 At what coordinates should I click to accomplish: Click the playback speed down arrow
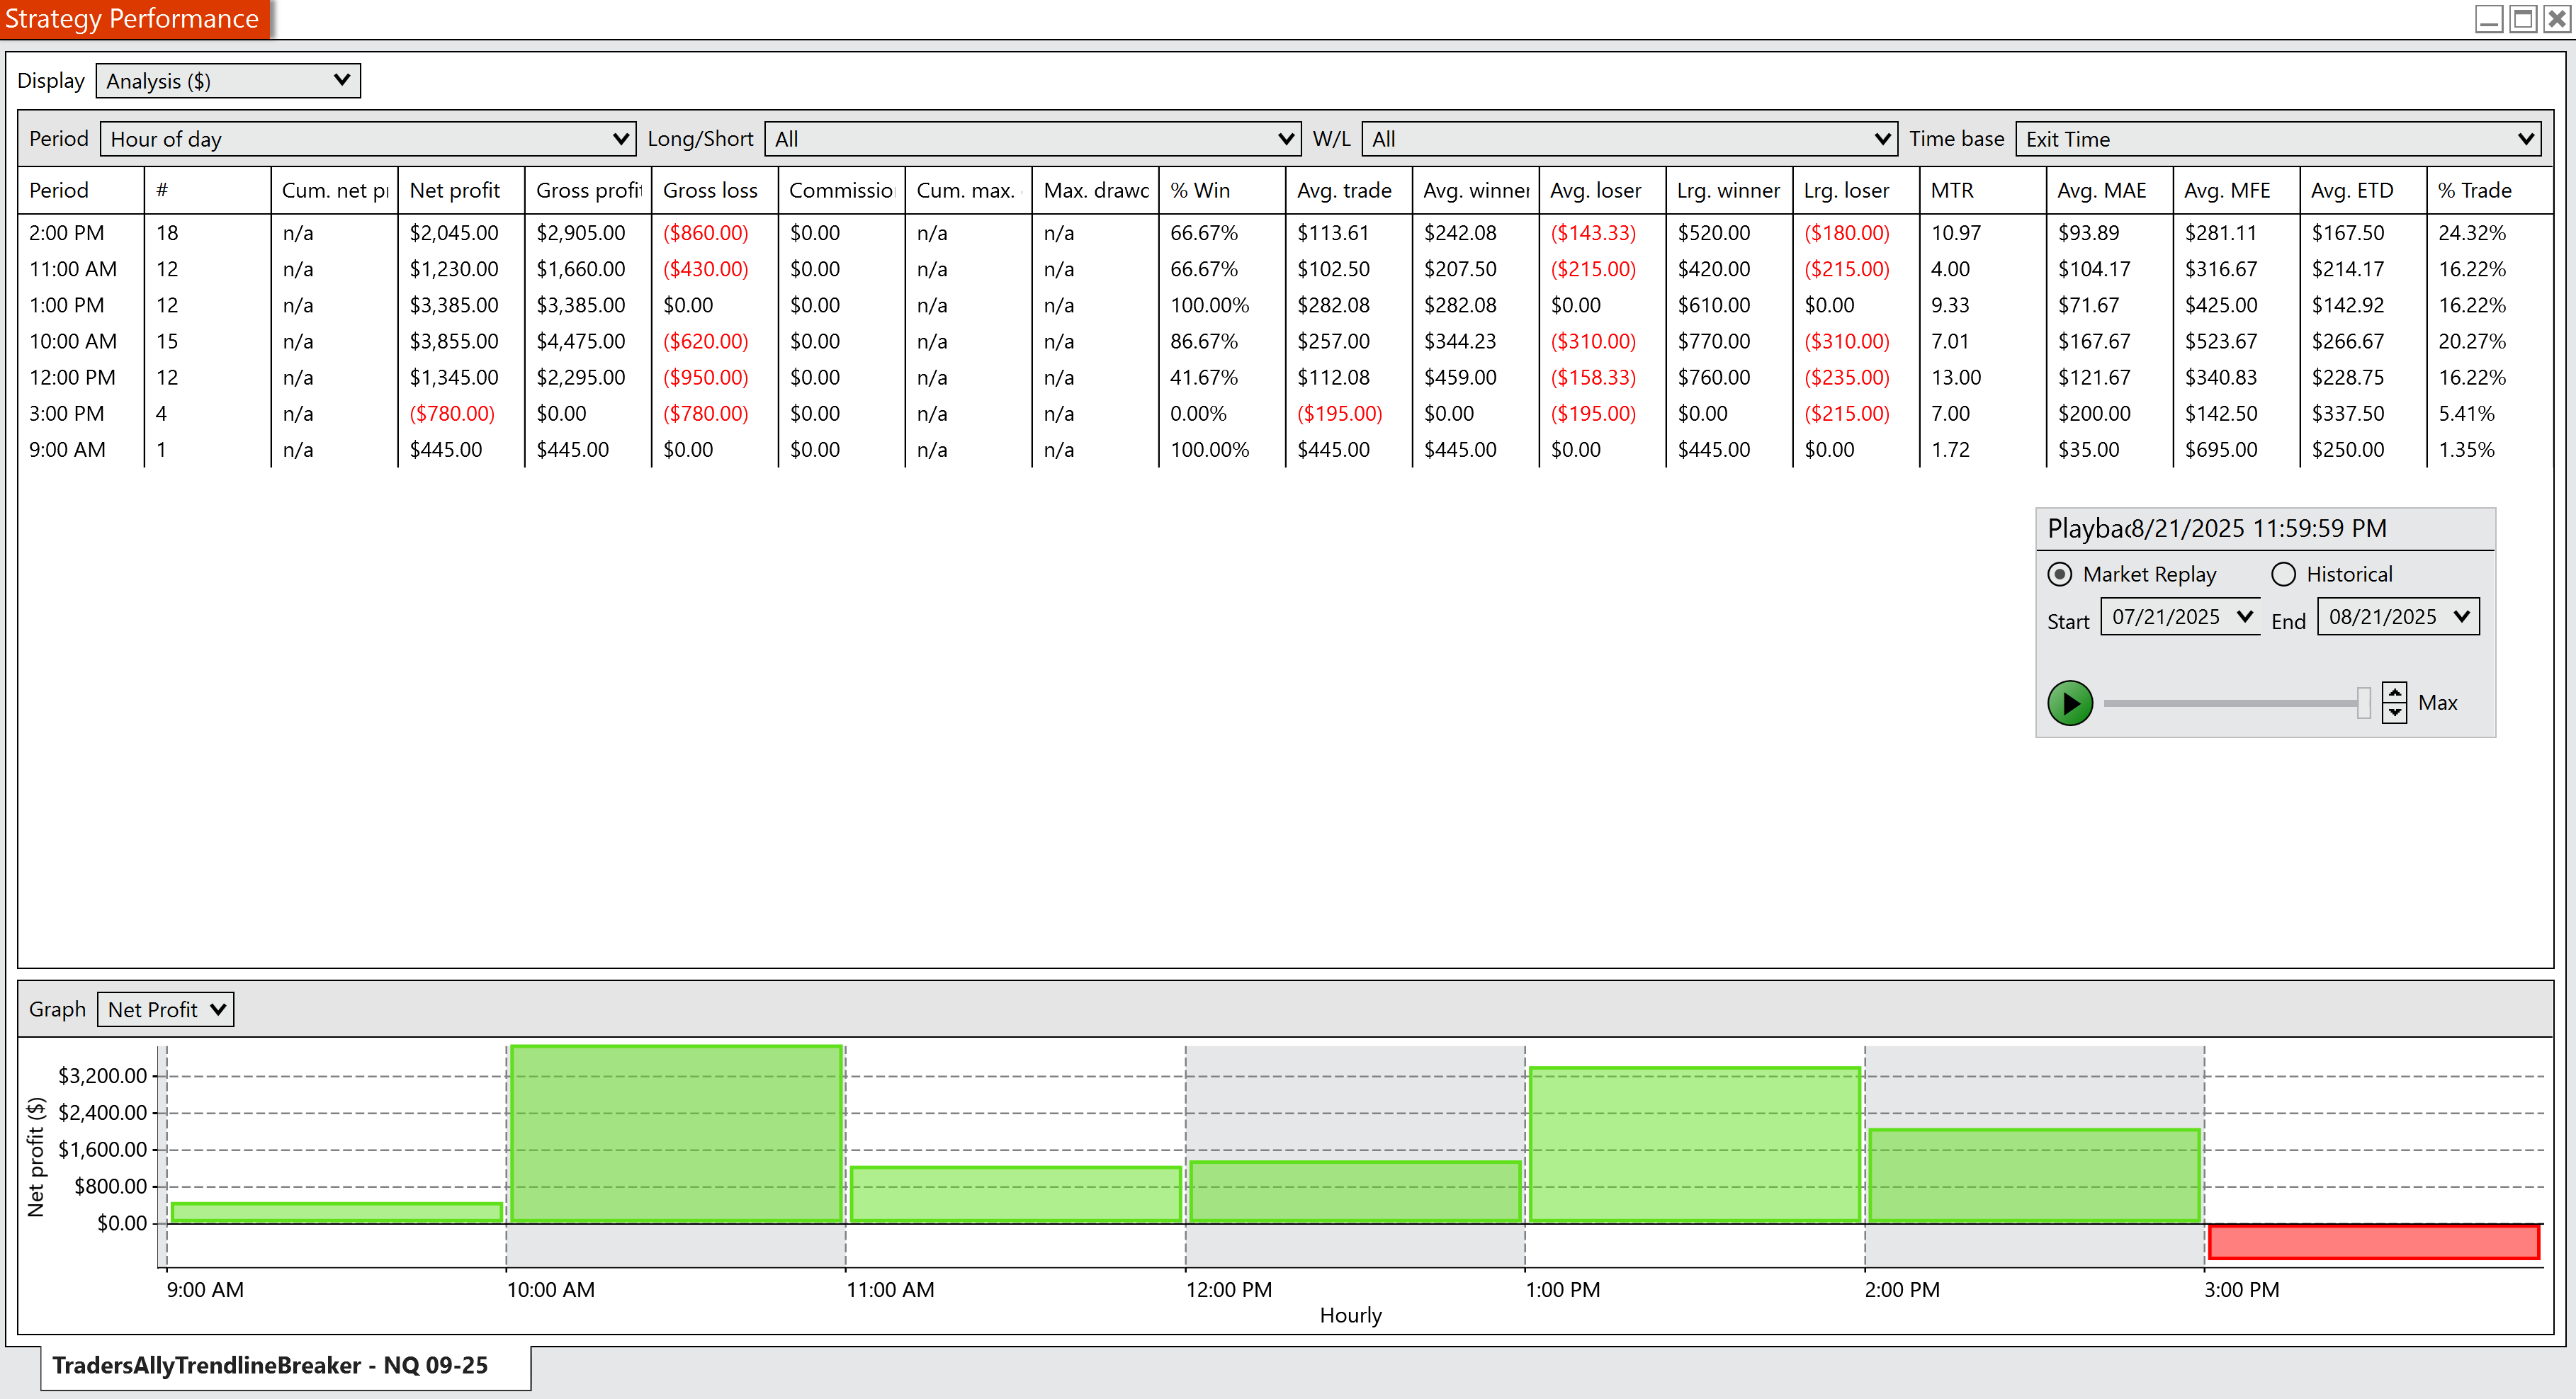[2394, 712]
